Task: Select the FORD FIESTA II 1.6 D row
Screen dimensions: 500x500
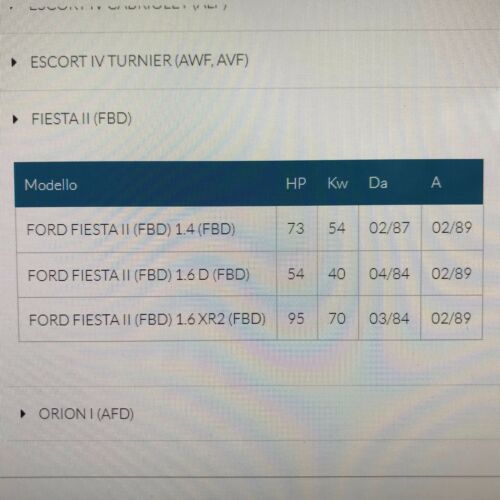Action: (x=250, y=274)
